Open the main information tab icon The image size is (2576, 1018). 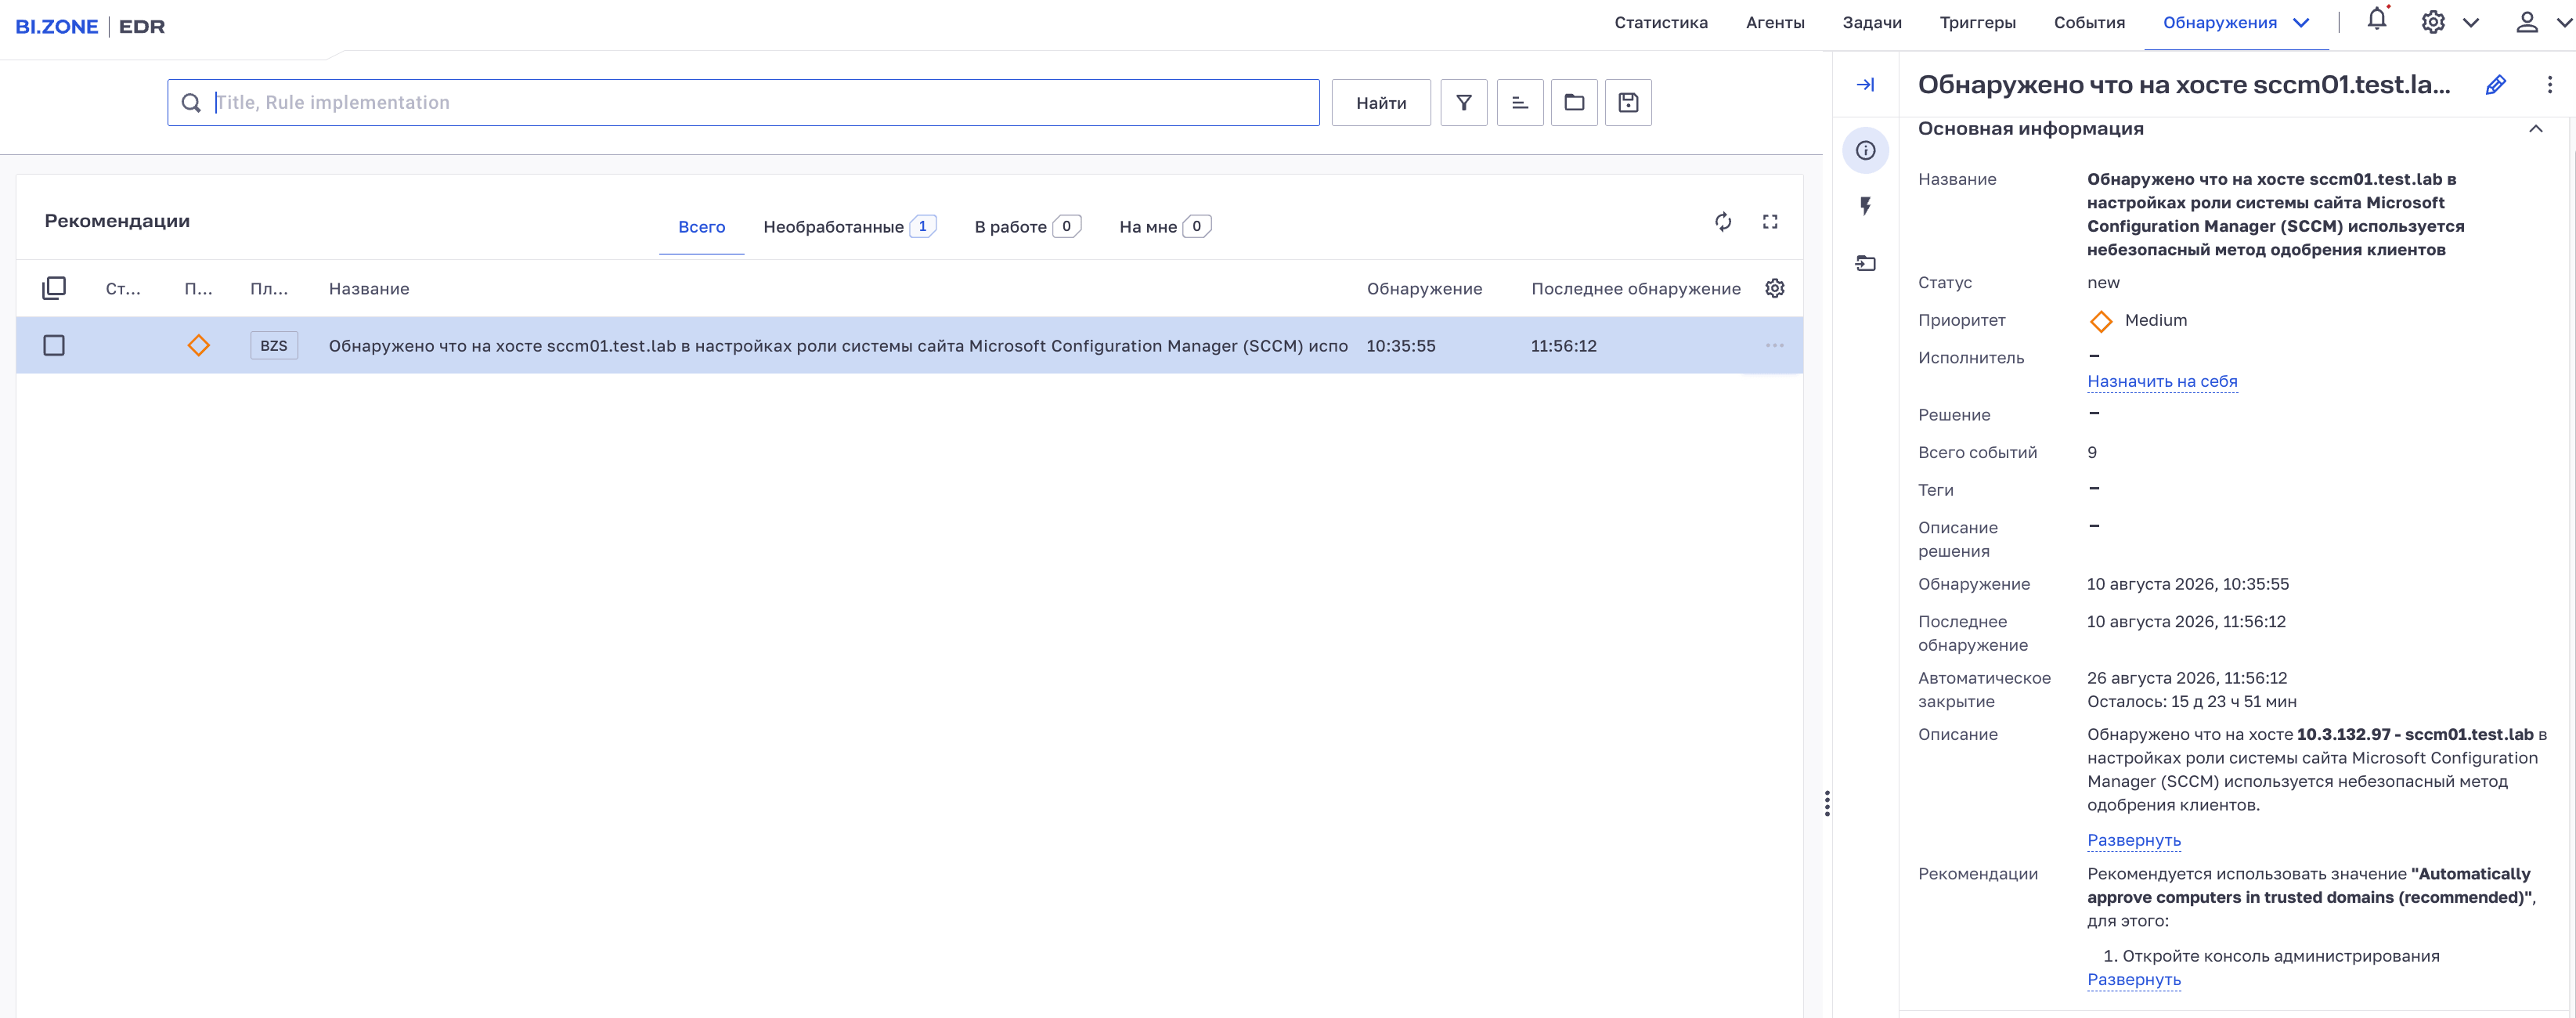tap(1865, 151)
